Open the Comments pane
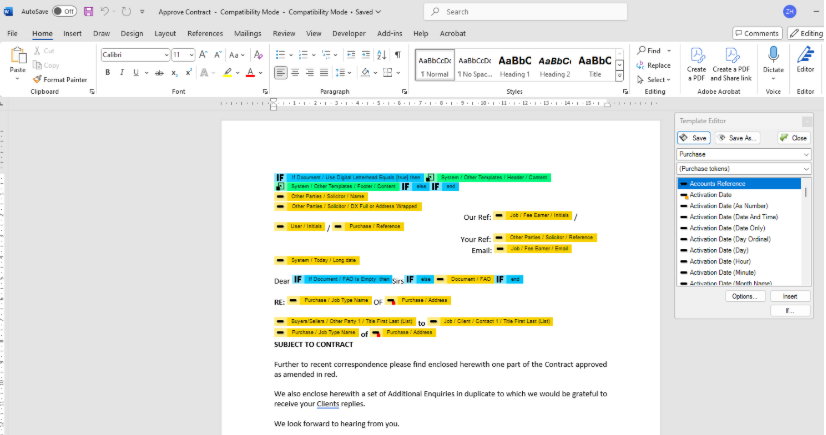Image resolution: width=826 pixels, height=435 pixels. click(757, 33)
